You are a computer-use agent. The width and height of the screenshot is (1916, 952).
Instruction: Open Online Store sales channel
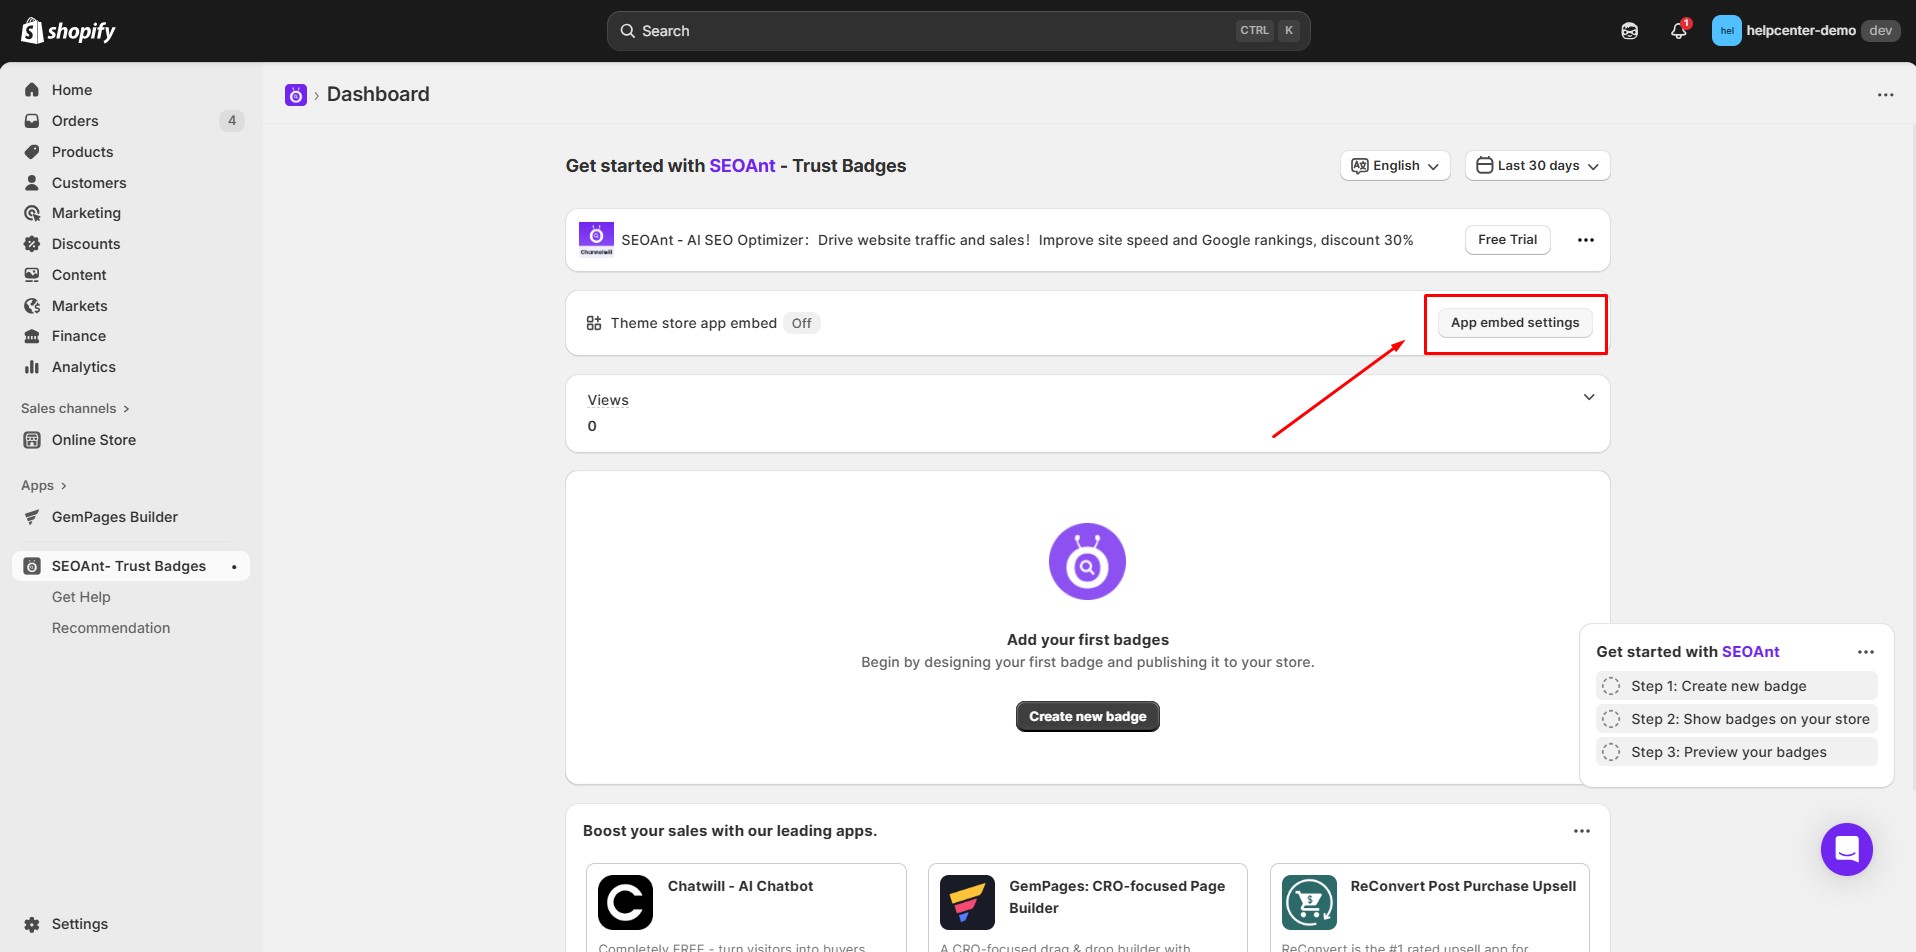pos(93,440)
